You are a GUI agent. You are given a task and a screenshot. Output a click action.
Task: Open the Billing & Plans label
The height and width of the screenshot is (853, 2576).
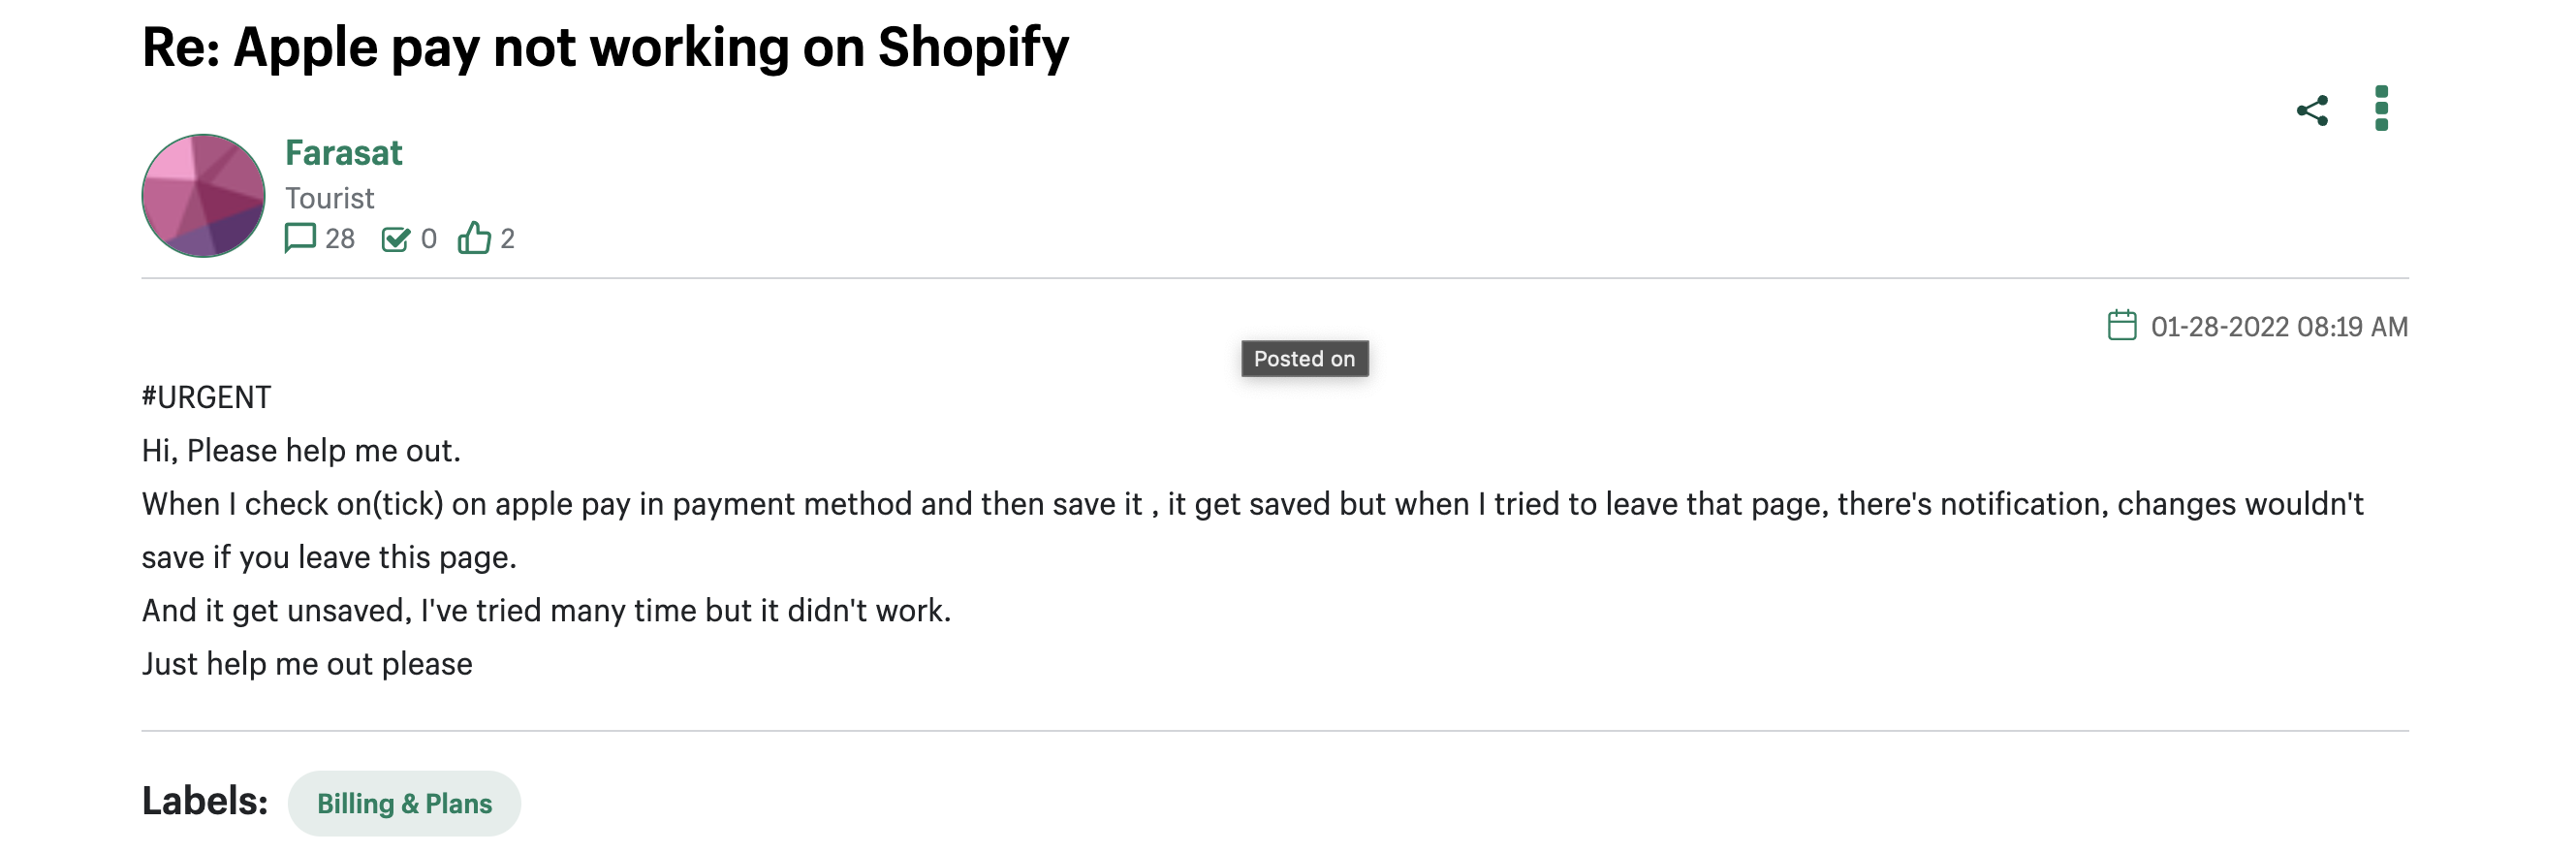pyautogui.click(x=404, y=803)
